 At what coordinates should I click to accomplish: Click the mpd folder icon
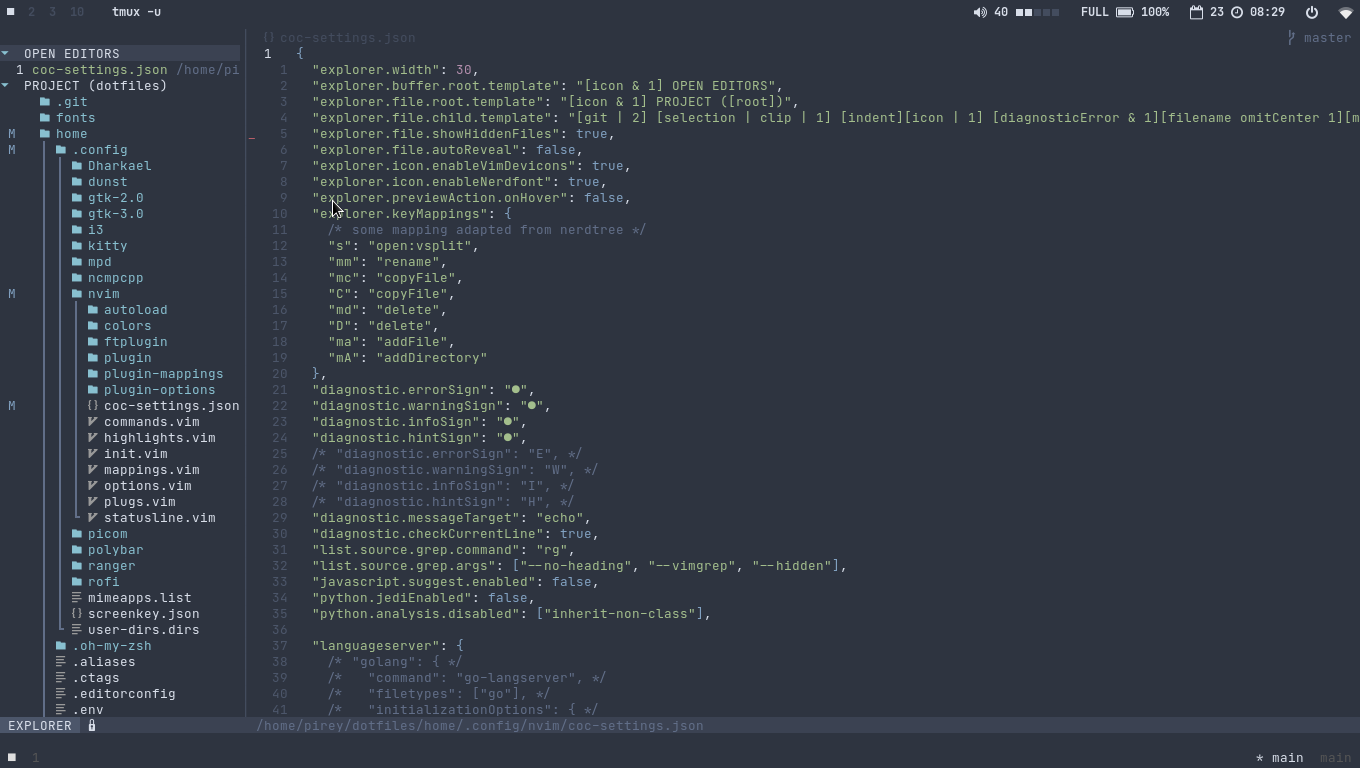pyautogui.click(x=77, y=262)
